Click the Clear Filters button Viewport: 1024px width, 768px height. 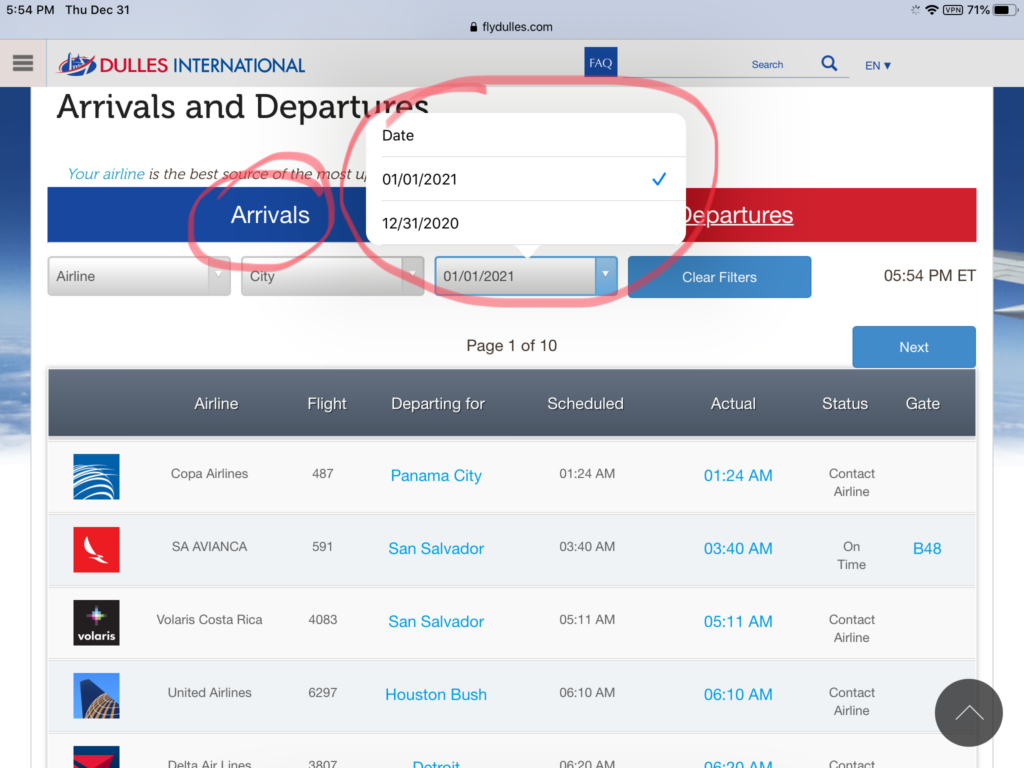click(719, 277)
